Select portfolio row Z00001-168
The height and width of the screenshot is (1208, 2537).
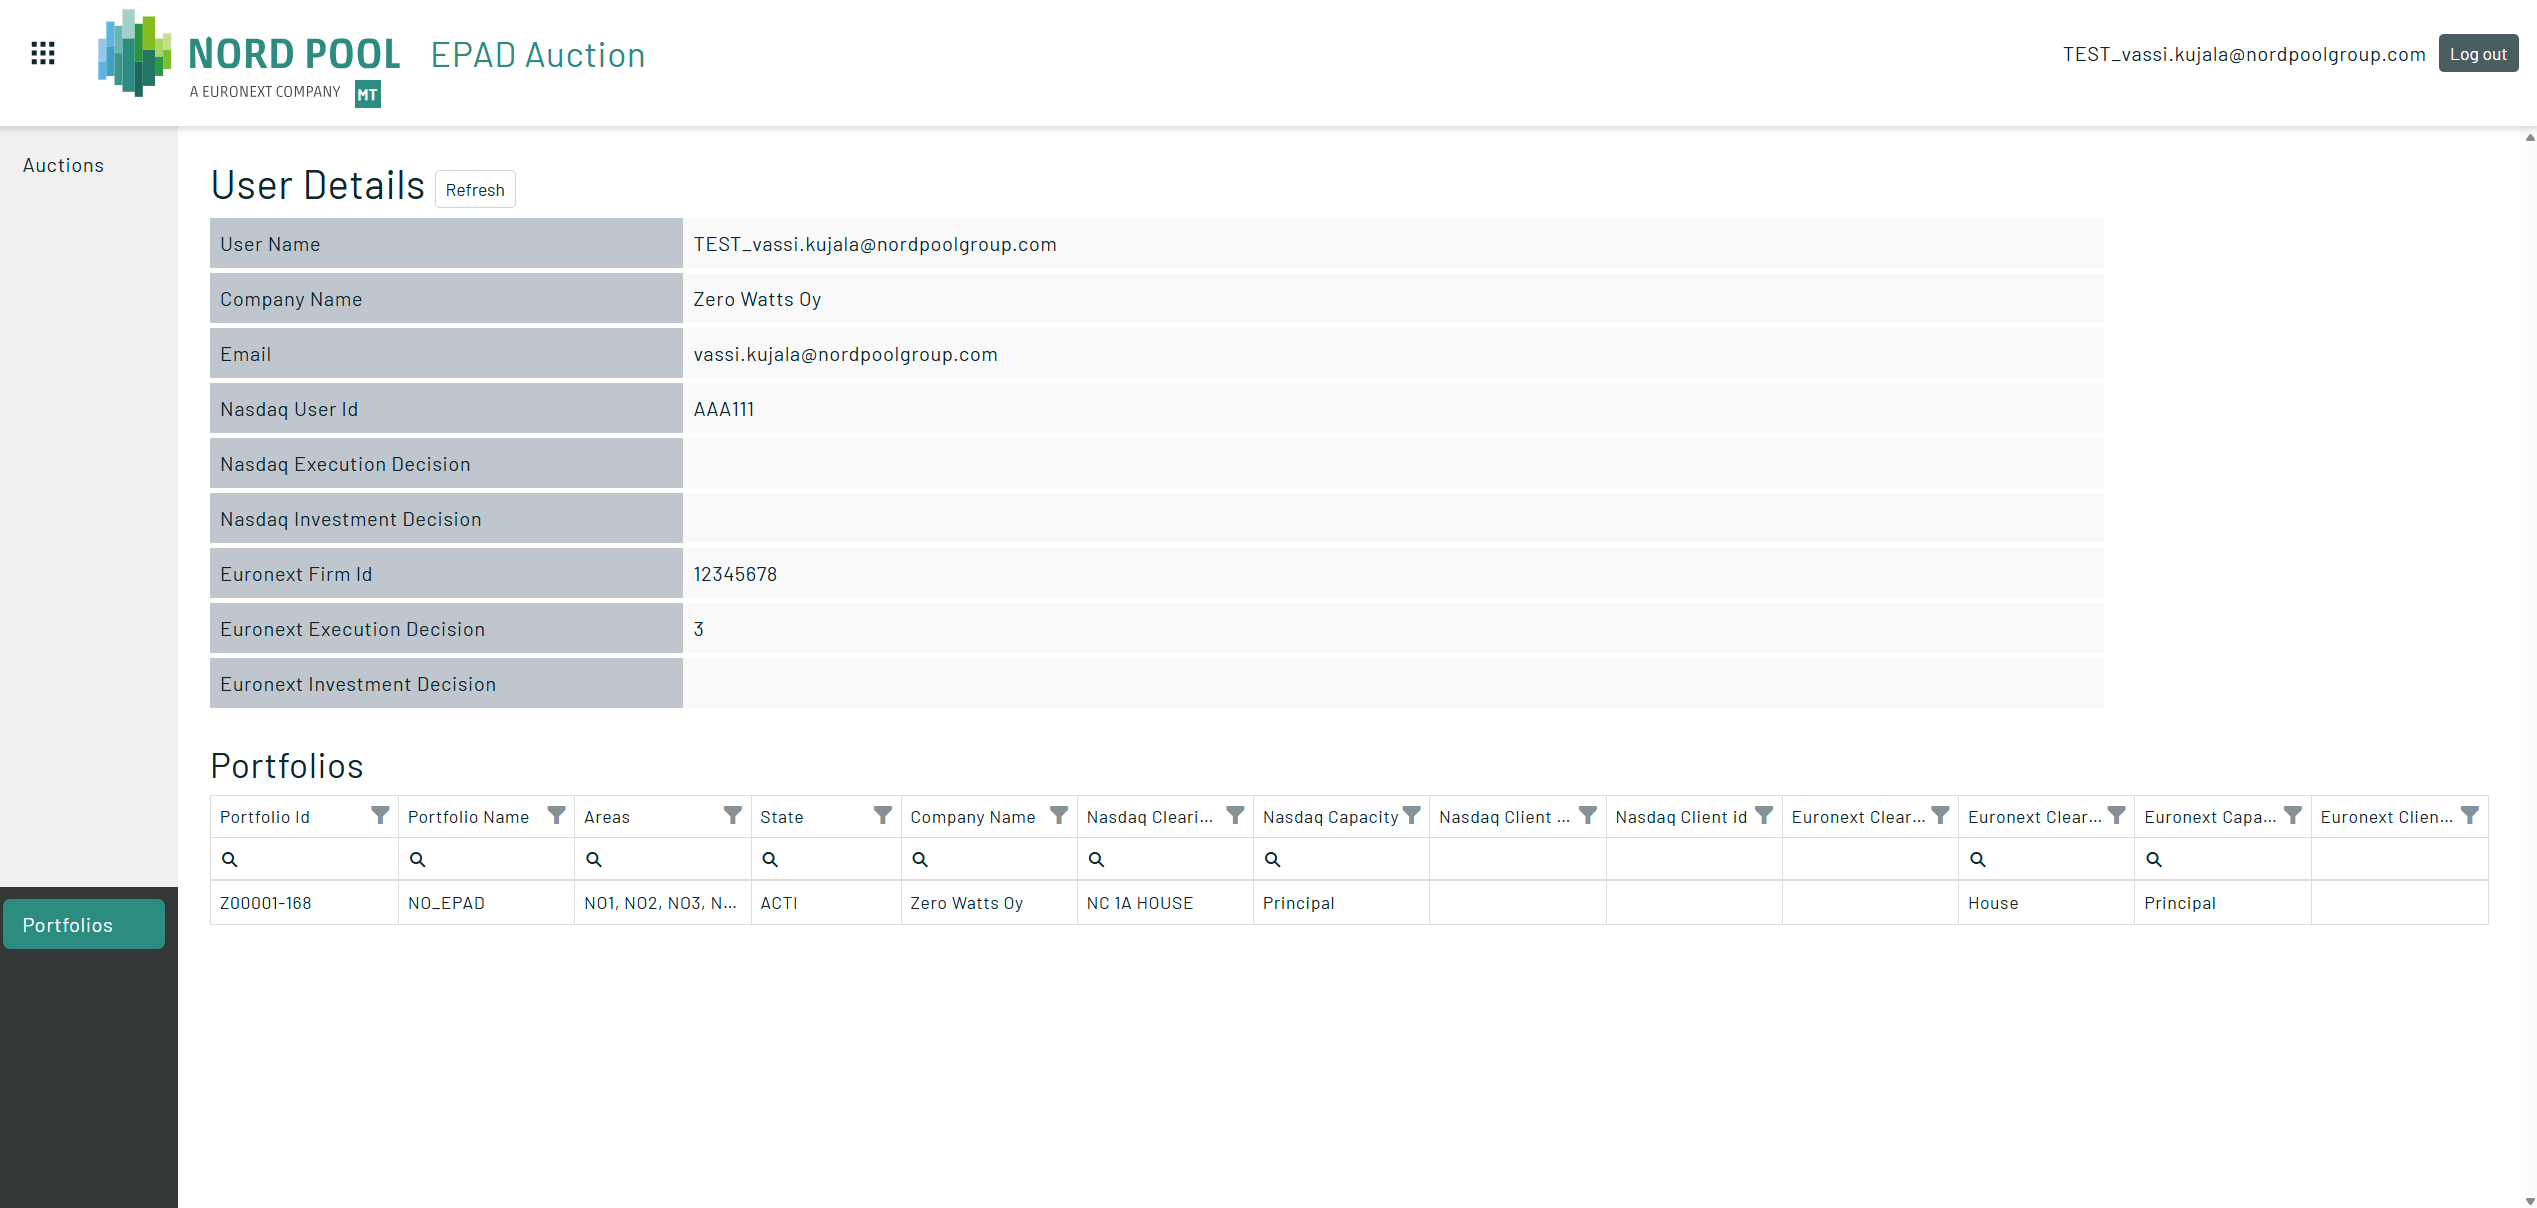[x=266, y=903]
